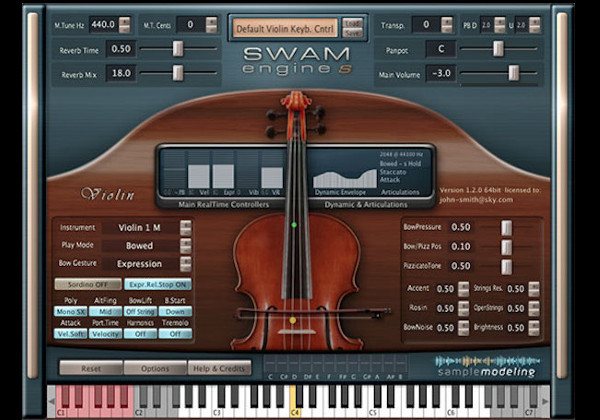Click the Reverb Mix value 18.0

coord(121,73)
